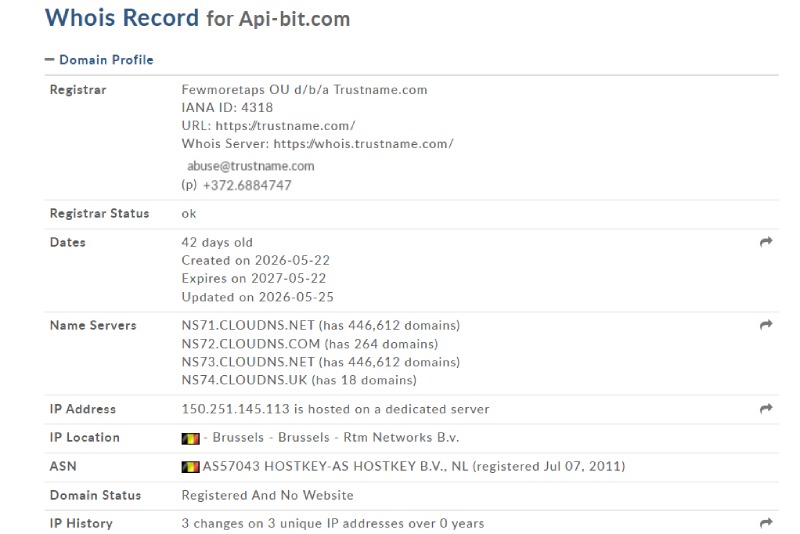The image size is (800, 534).
Task: Click the 3 changes on 3 unique IP addresses text
Action: click(x=333, y=523)
